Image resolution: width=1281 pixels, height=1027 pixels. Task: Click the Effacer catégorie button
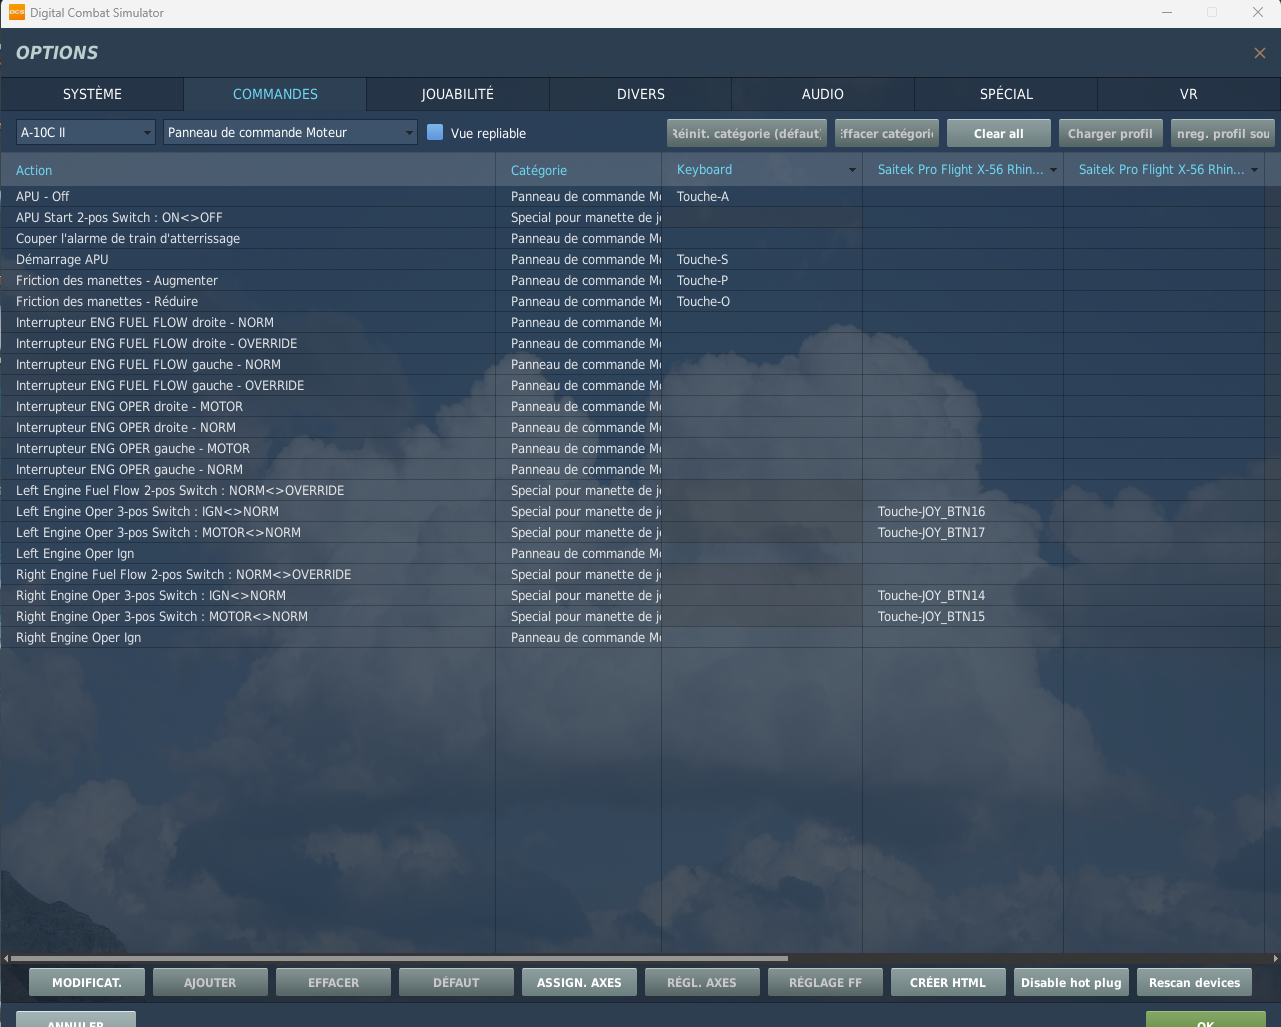click(887, 133)
